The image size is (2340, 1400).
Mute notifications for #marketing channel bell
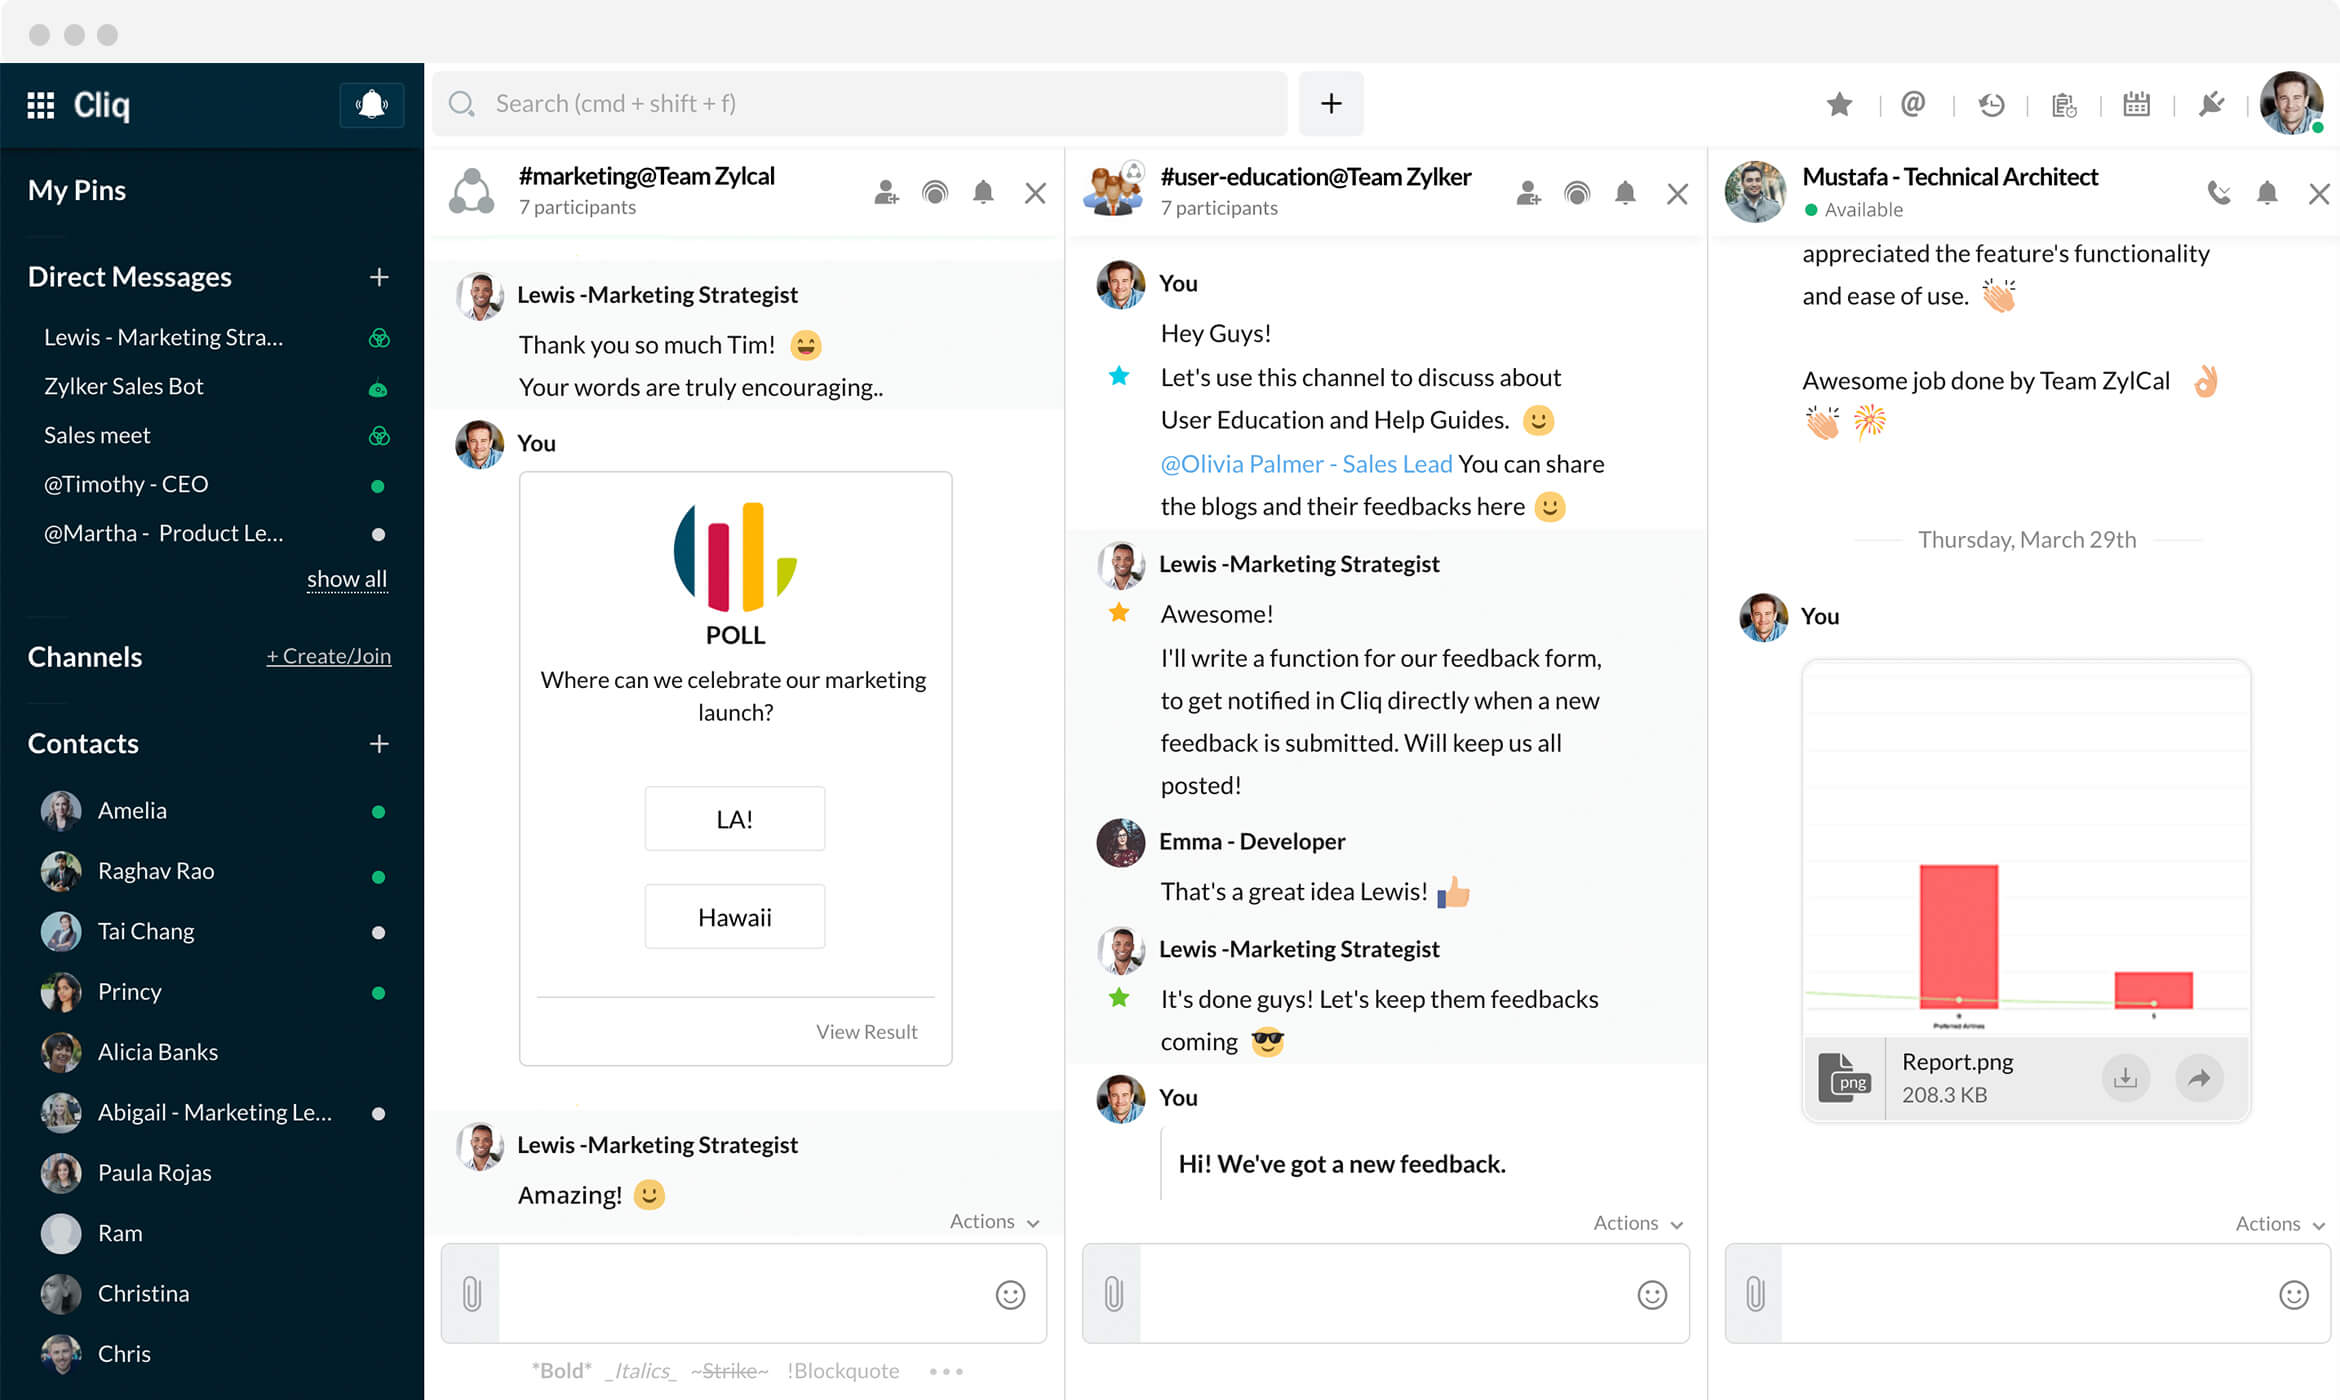coord(983,192)
